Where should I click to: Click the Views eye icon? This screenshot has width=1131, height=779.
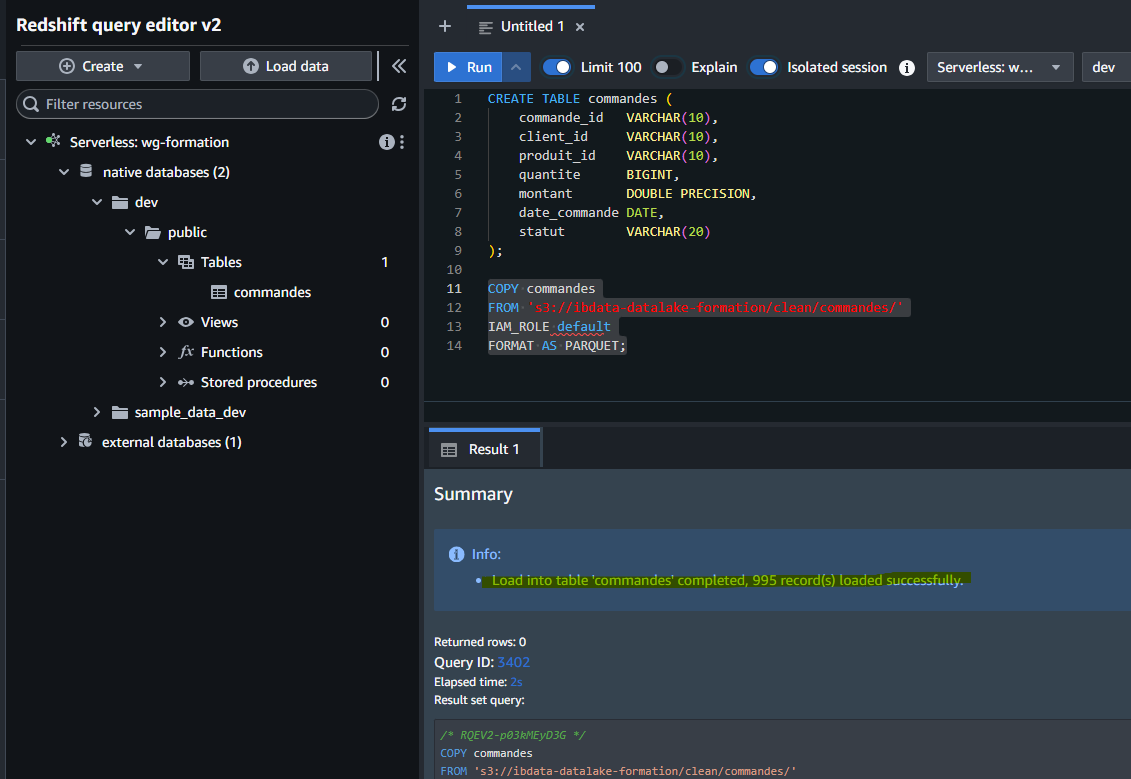click(x=186, y=322)
